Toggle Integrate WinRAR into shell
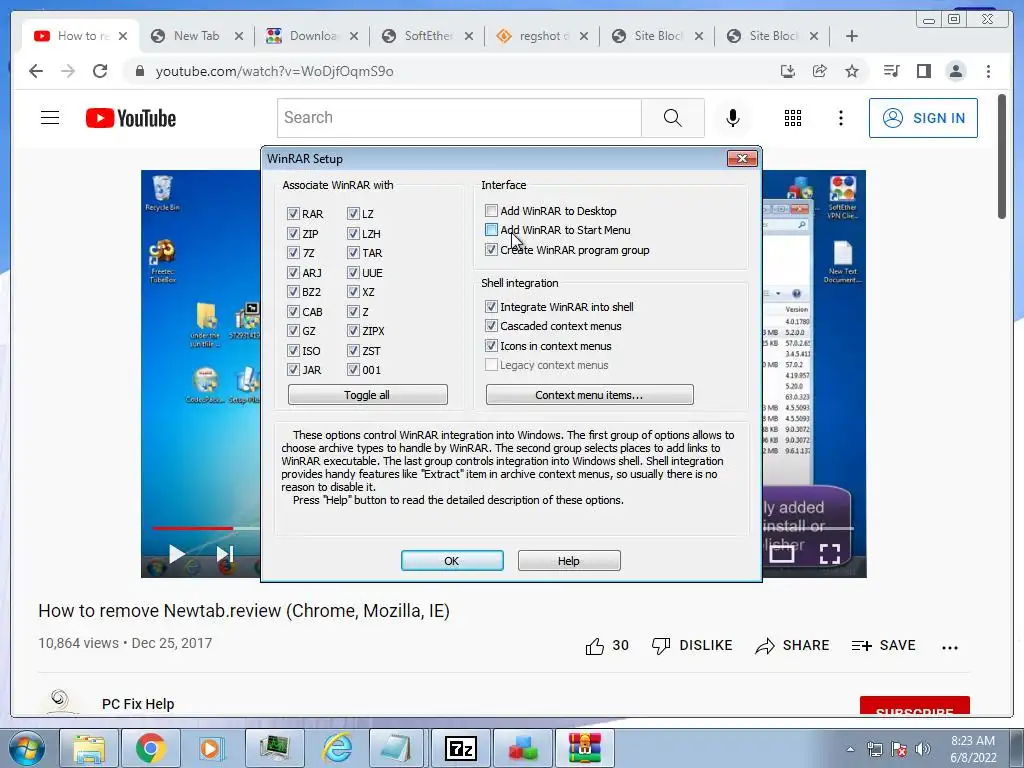This screenshot has width=1024, height=768. pos(491,306)
